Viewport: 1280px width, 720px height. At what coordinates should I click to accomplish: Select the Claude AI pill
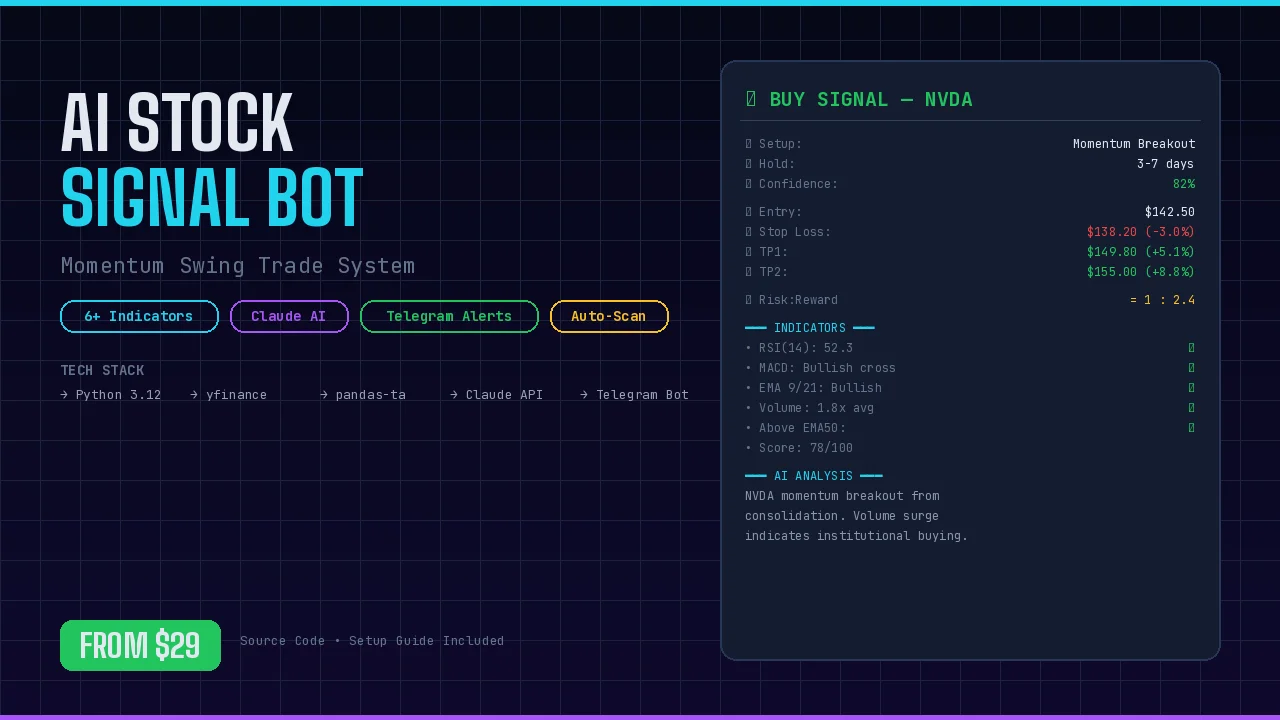(x=289, y=316)
